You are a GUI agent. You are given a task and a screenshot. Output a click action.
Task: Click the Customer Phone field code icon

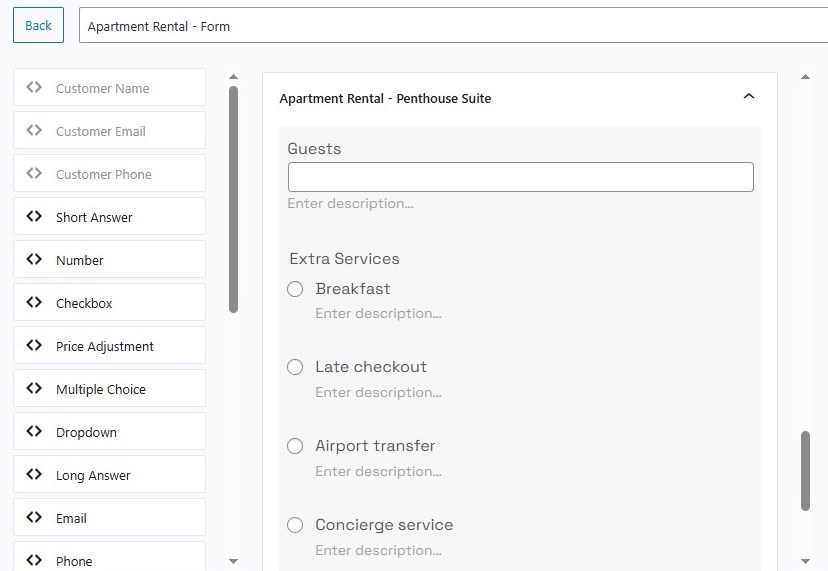[34, 173]
